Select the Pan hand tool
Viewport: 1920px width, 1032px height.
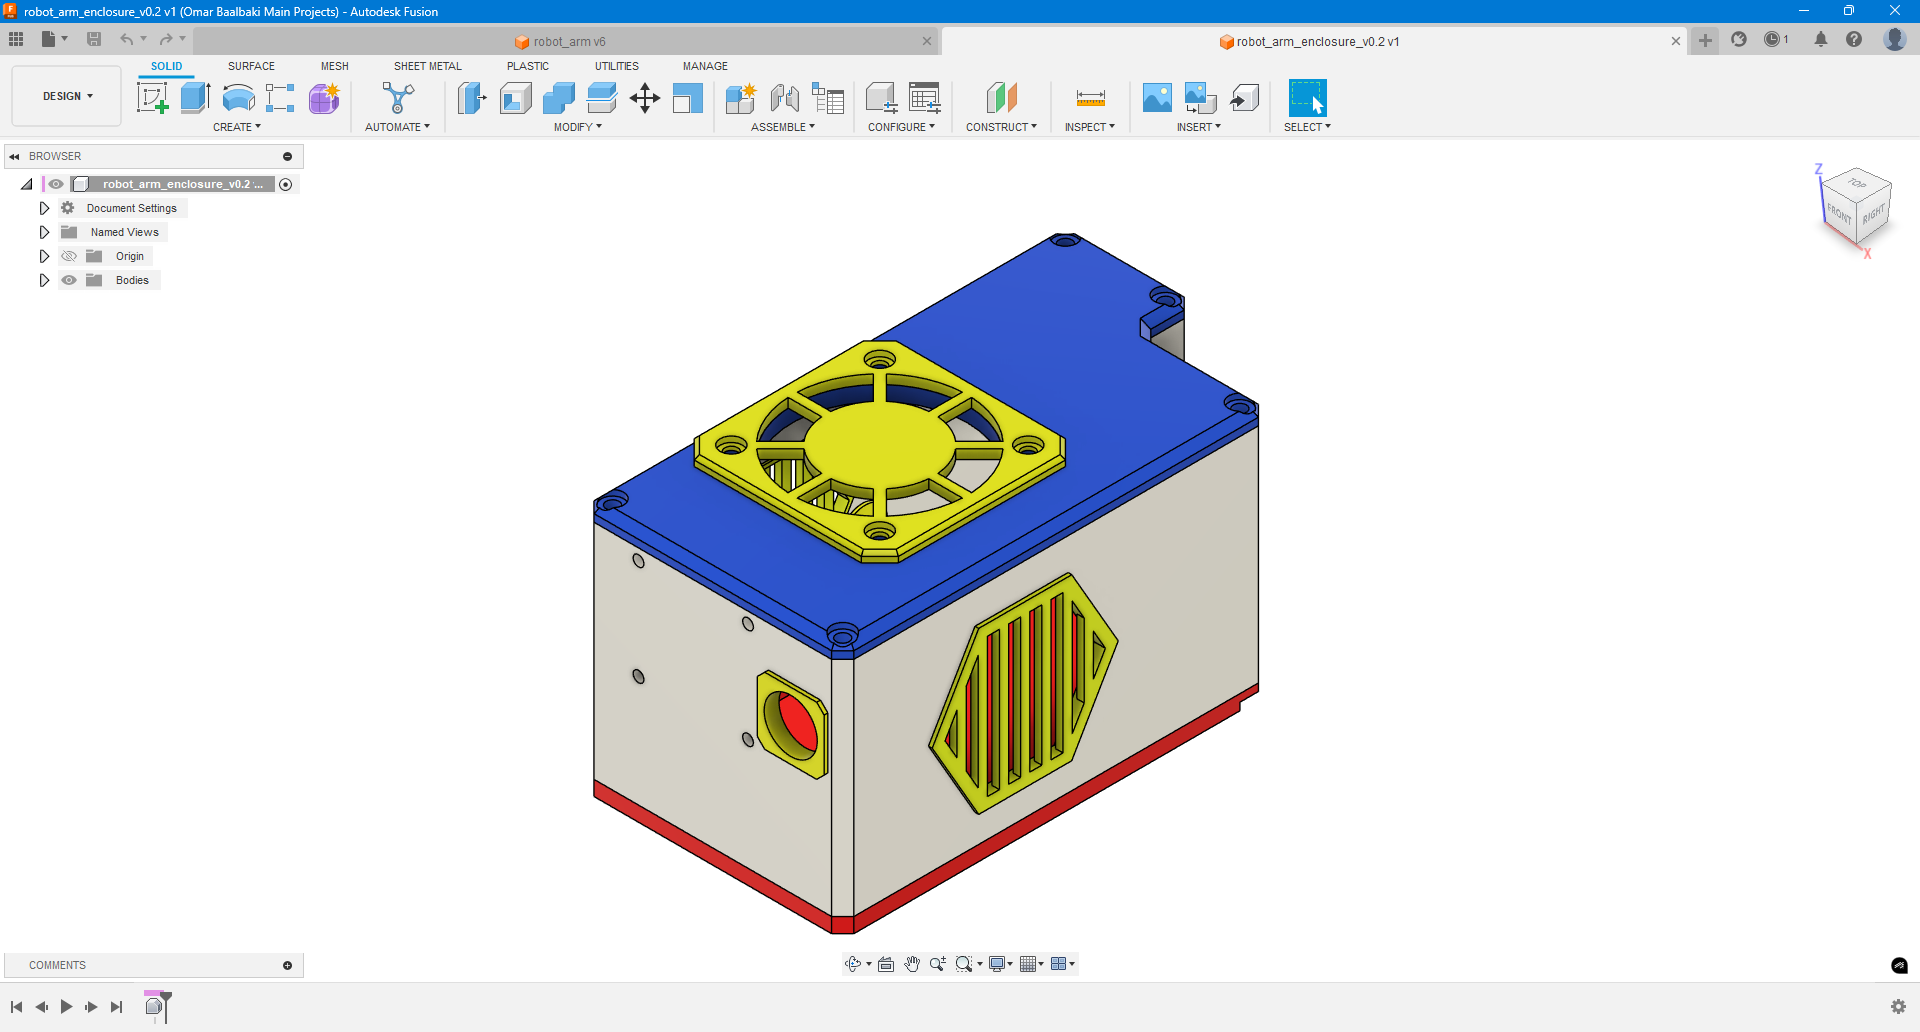pyautogui.click(x=912, y=964)
